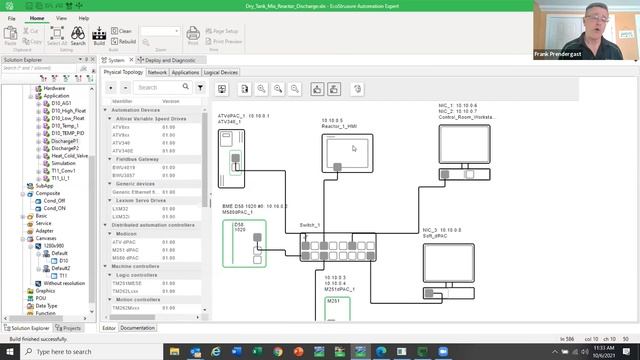Image resolution: width=640 pixels, height=360 pixels.
Task: Open the Solution Explorer panel options dropdown
Action: pyautogui.click(x=80, y=60)
